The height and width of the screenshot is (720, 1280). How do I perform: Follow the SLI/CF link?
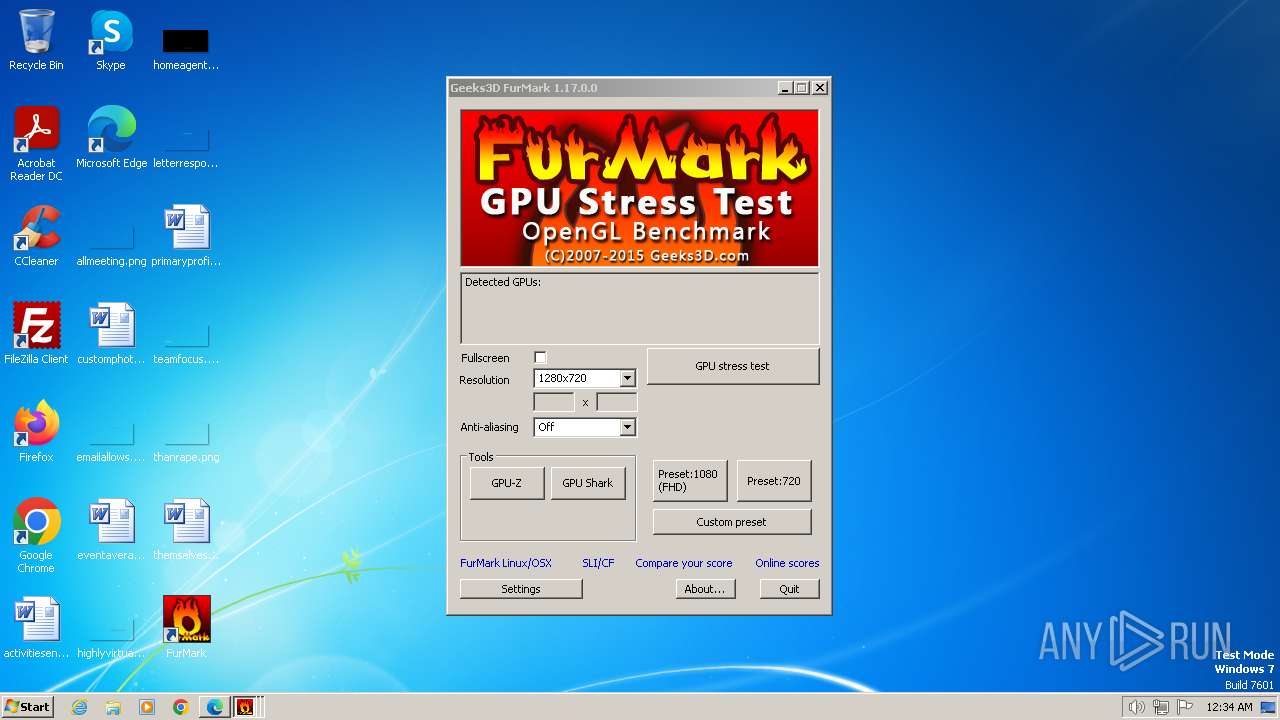point(598,563)
